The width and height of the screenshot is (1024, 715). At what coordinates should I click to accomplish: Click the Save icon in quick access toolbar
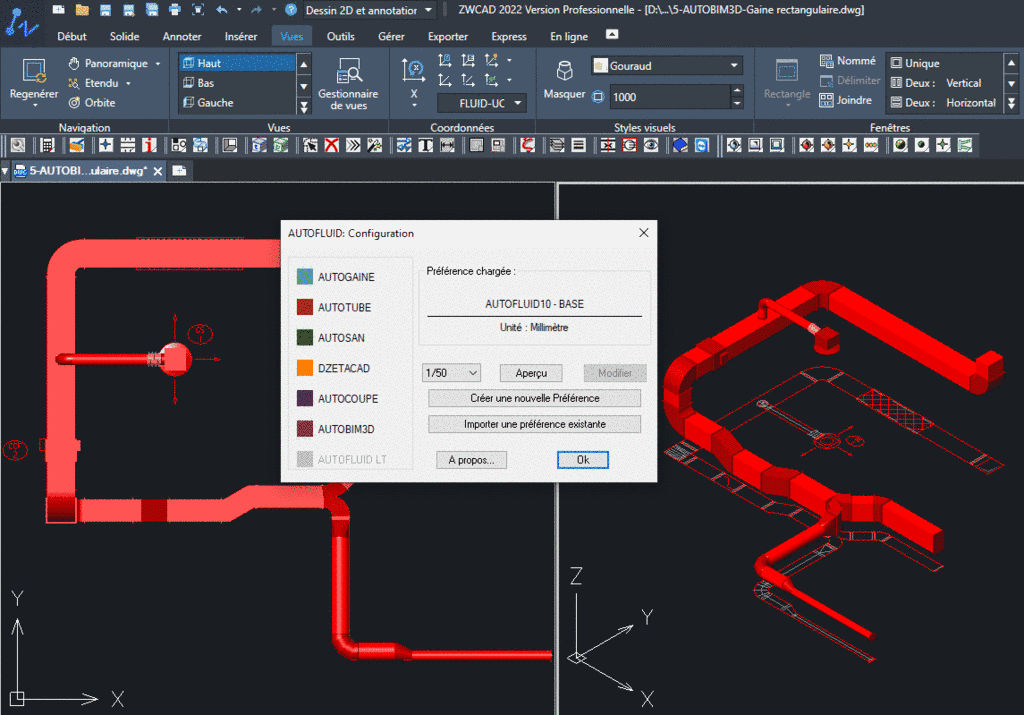coord(105,10)
